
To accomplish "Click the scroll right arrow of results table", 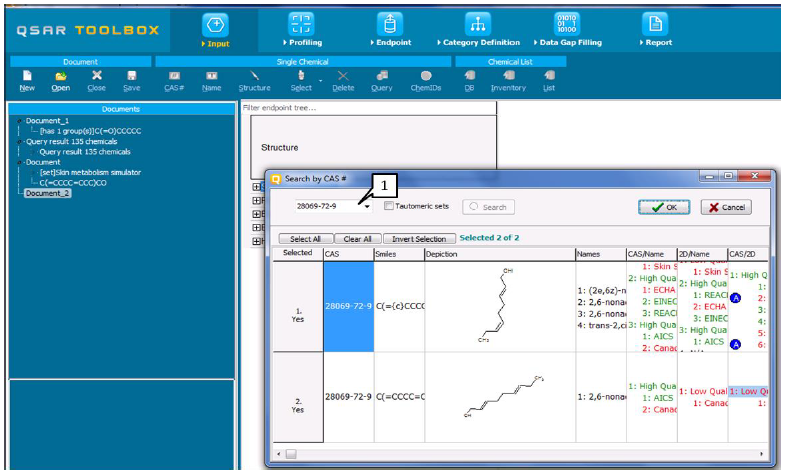I will point(761,454).
